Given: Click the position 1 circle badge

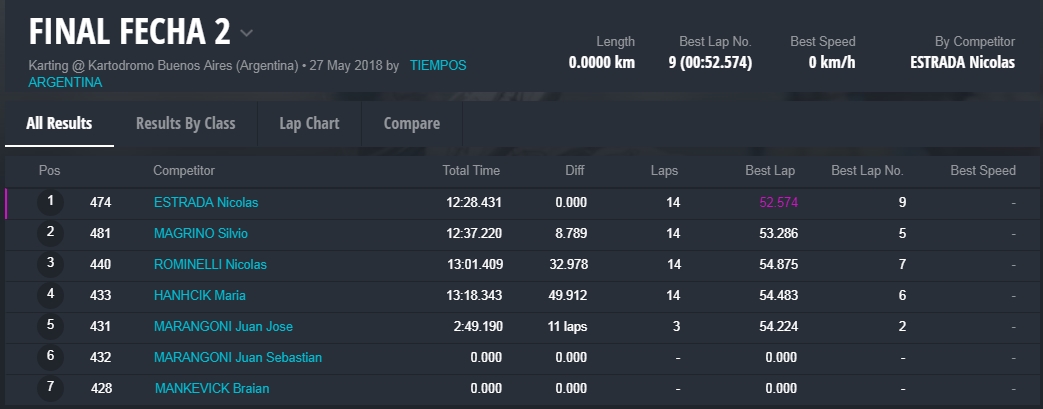Looking at the screenshot, I should coord(50,203).
